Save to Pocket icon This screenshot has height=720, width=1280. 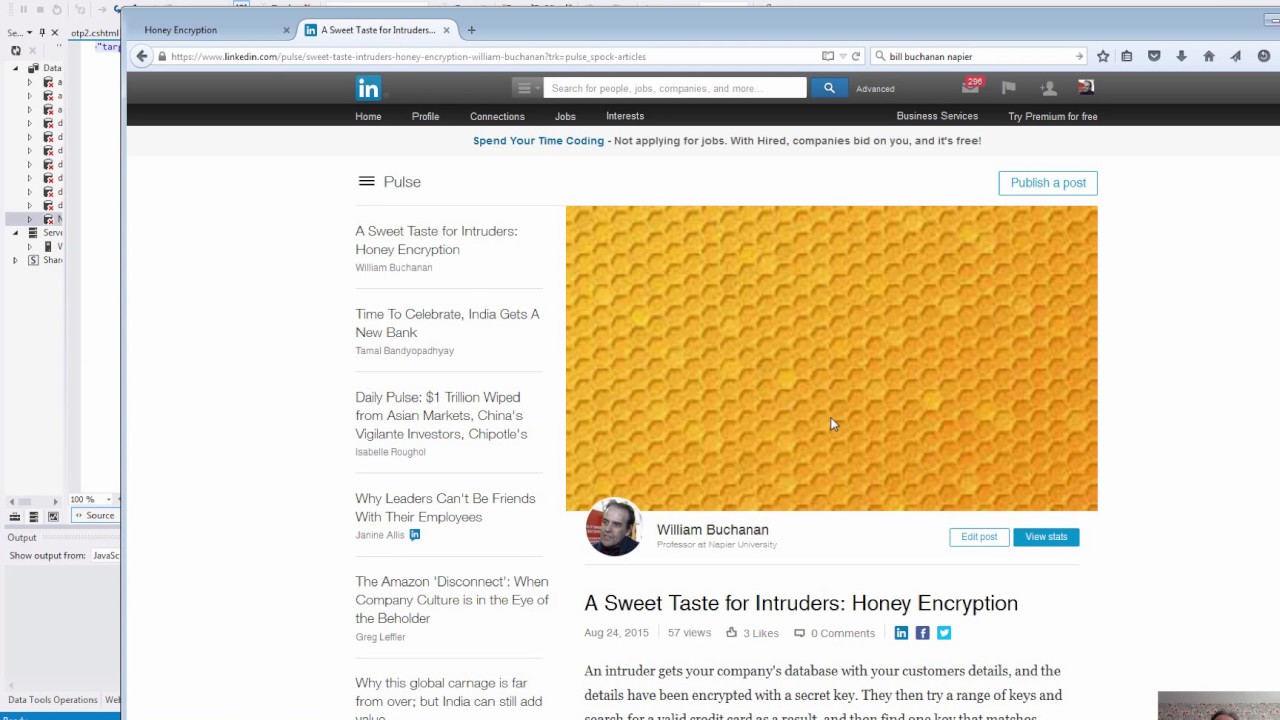coord(1154,56)
